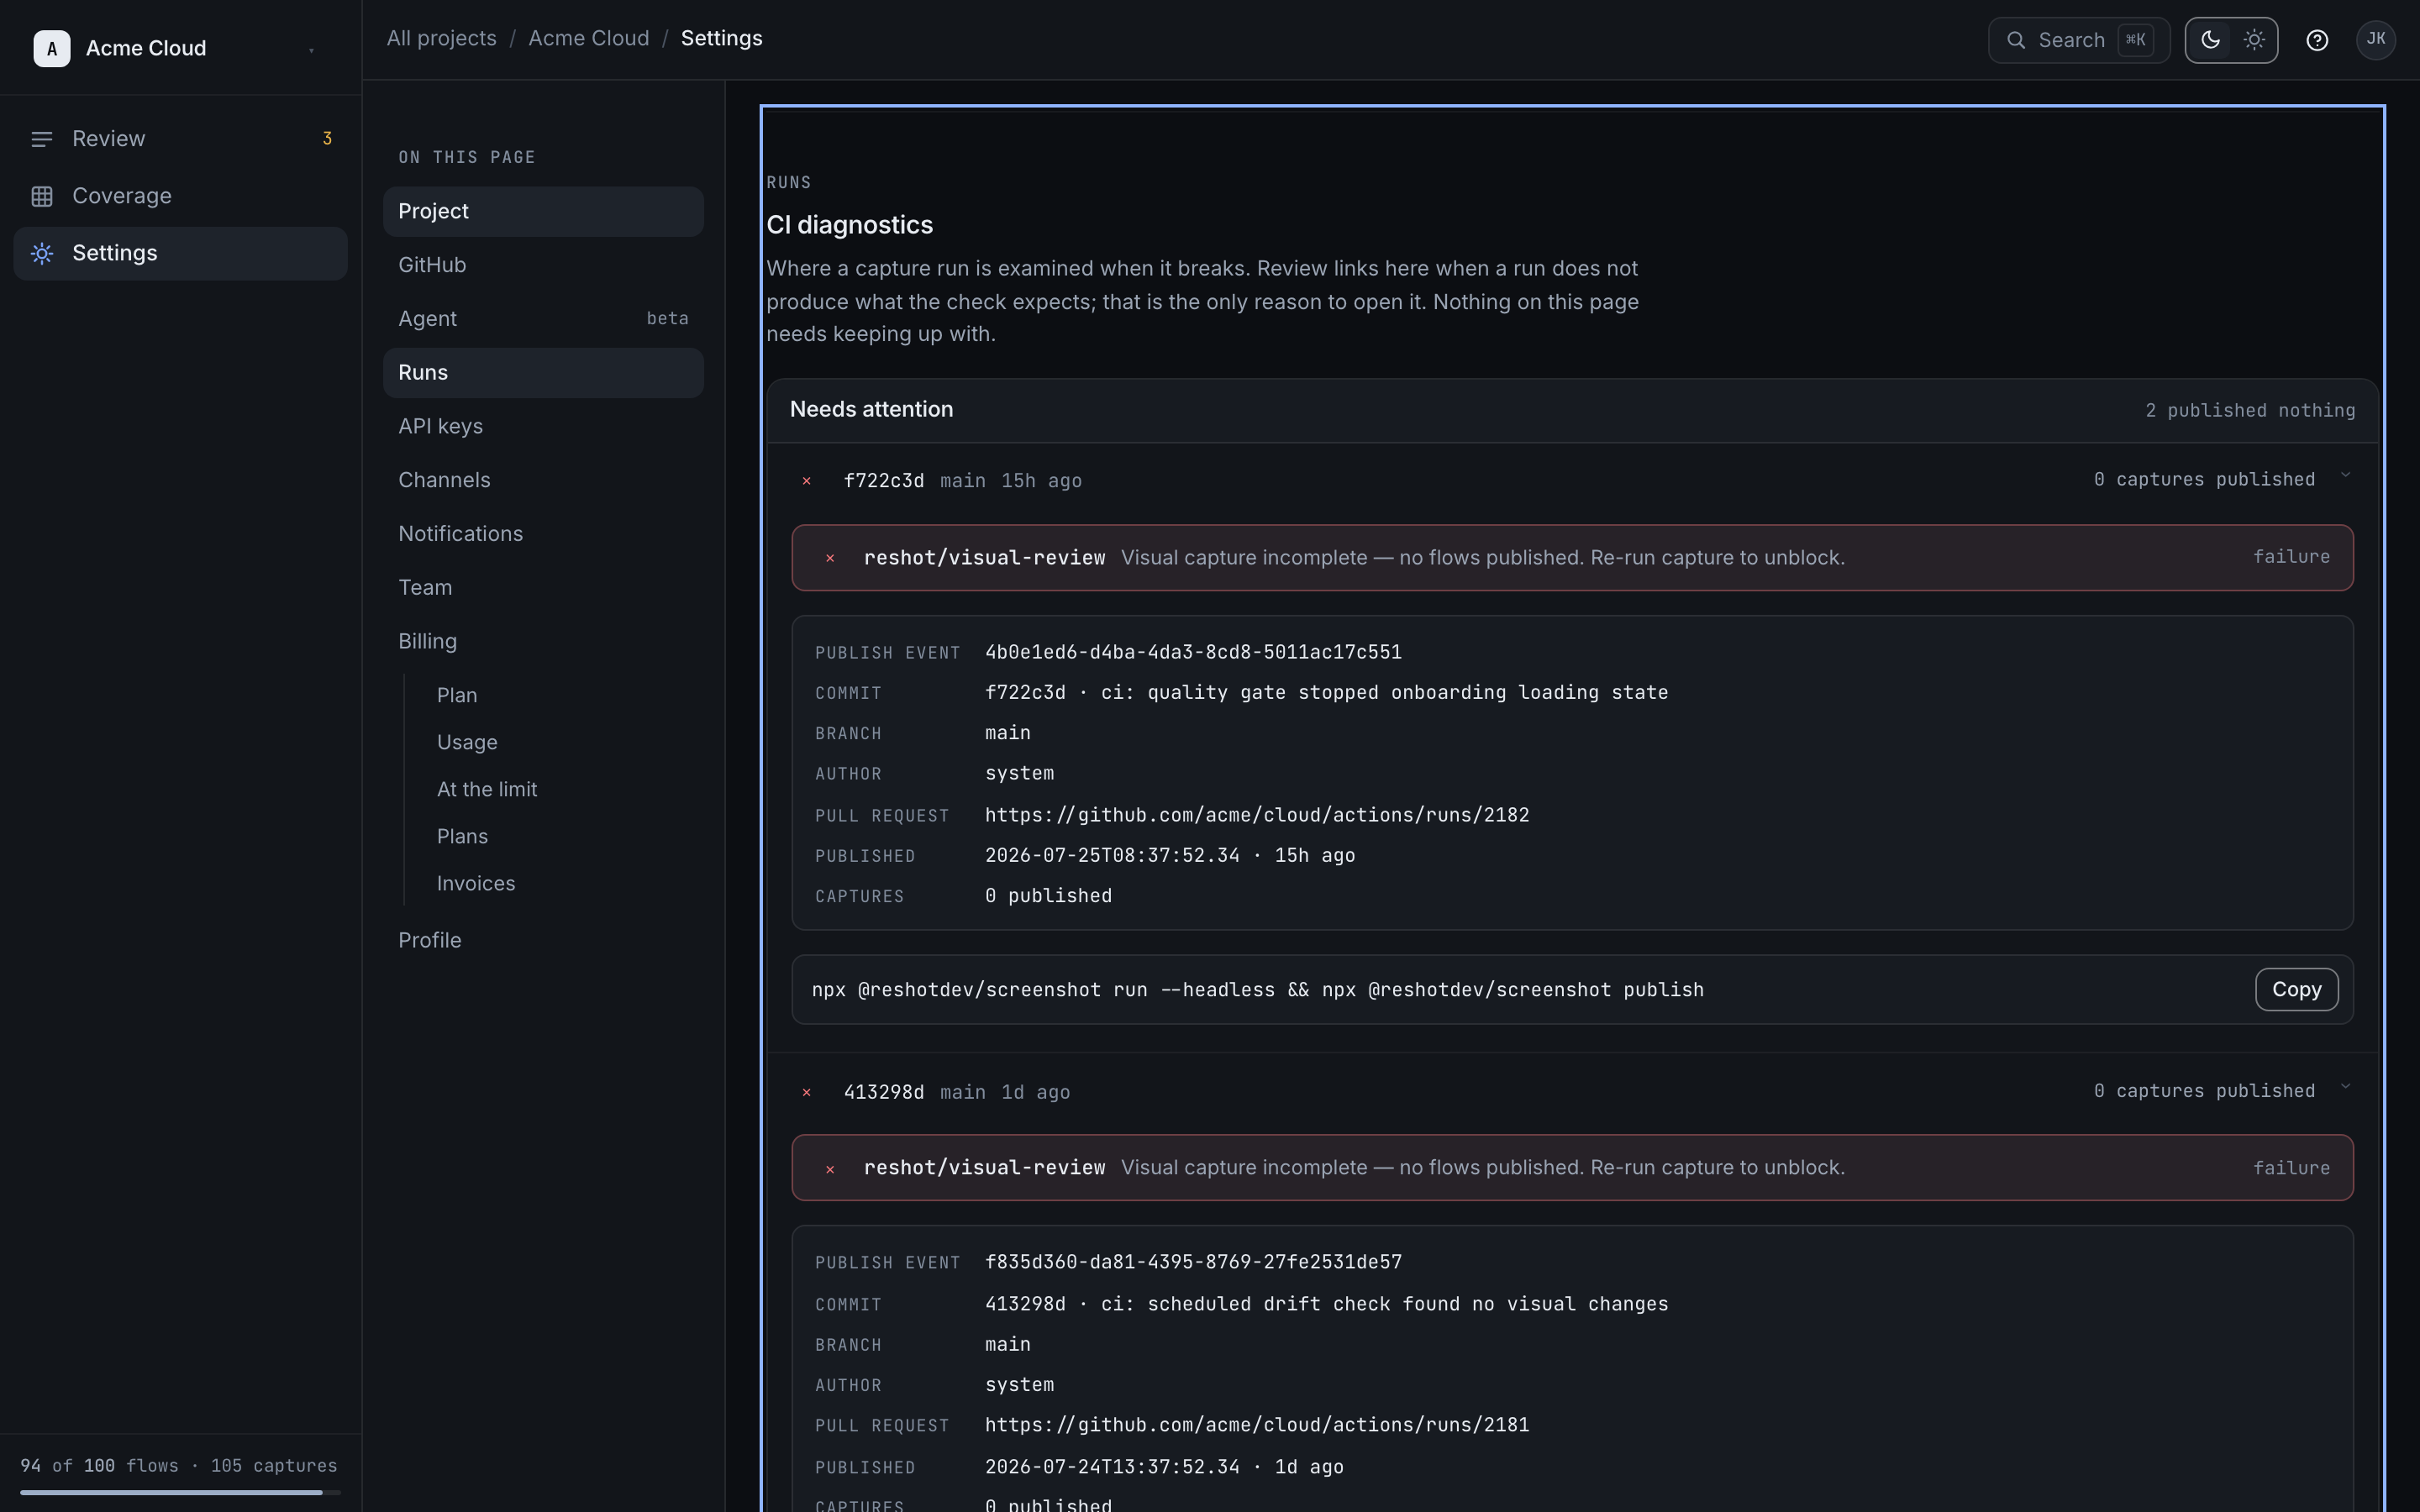Click the Review count badge showing 3
2420x1512 pixels.
[x=327, y=139]
